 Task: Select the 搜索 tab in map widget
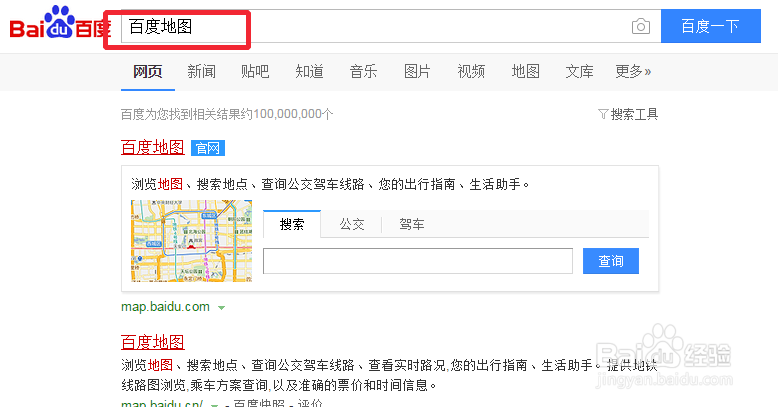click(292, 224)
